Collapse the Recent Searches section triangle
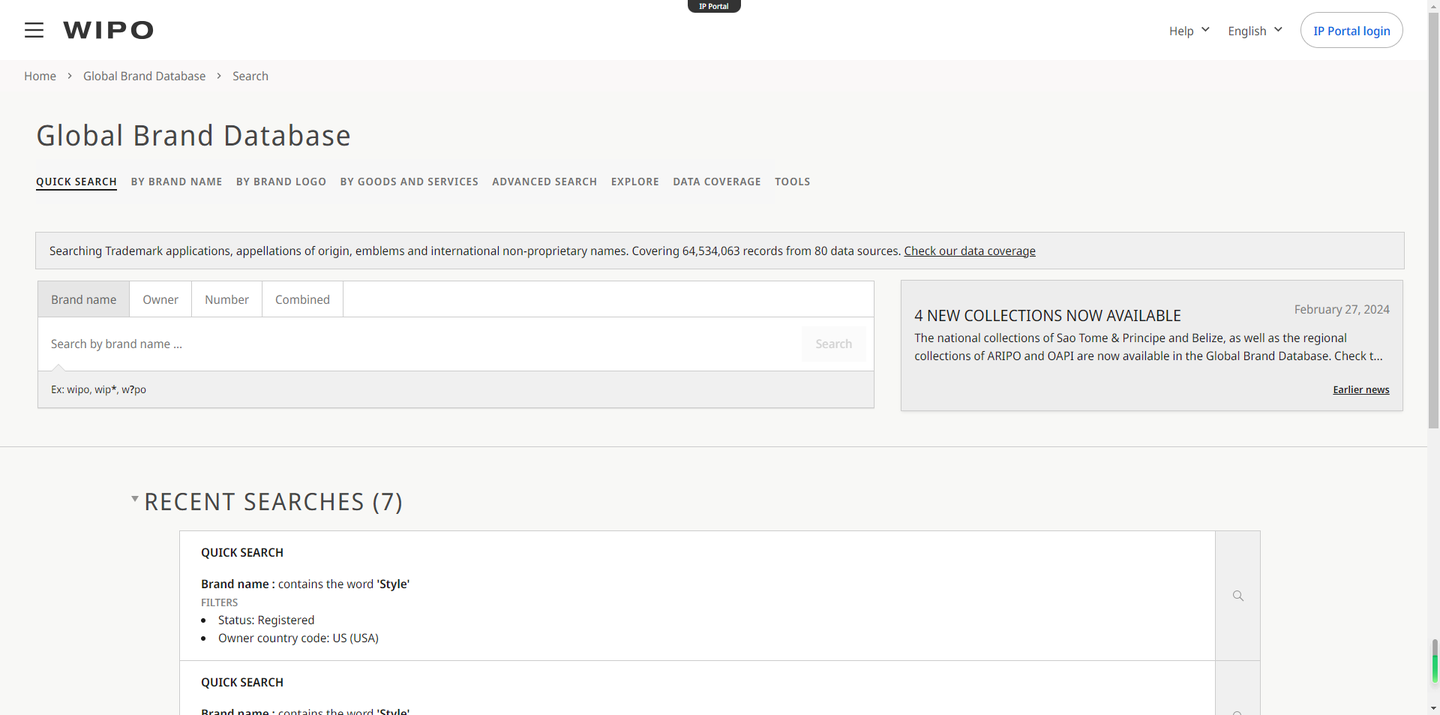Screen dimensions: 1440x715 135,498
